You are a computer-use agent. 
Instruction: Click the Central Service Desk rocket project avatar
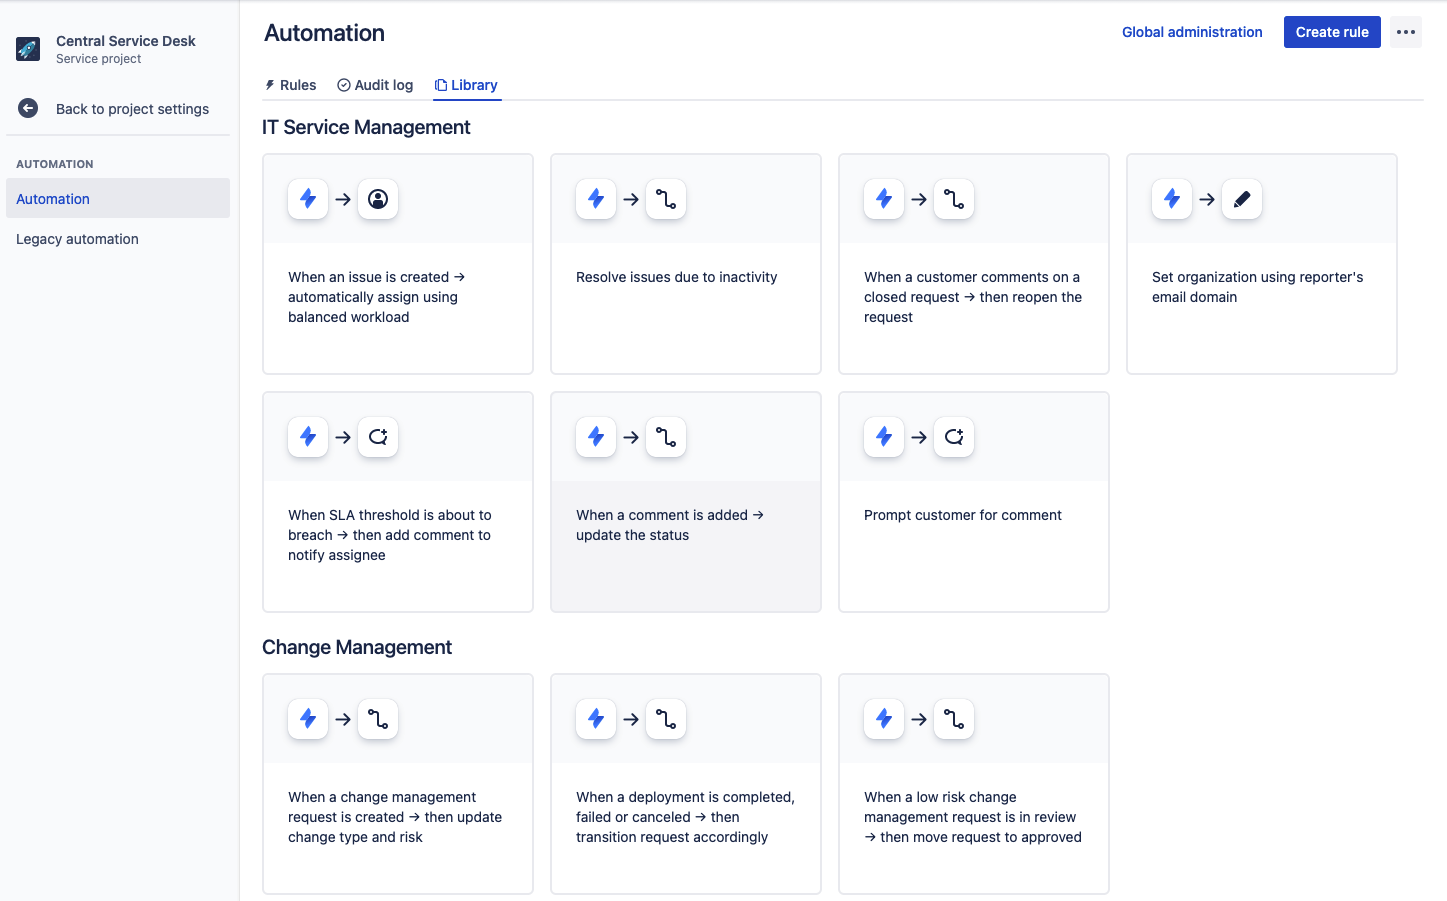27,48
